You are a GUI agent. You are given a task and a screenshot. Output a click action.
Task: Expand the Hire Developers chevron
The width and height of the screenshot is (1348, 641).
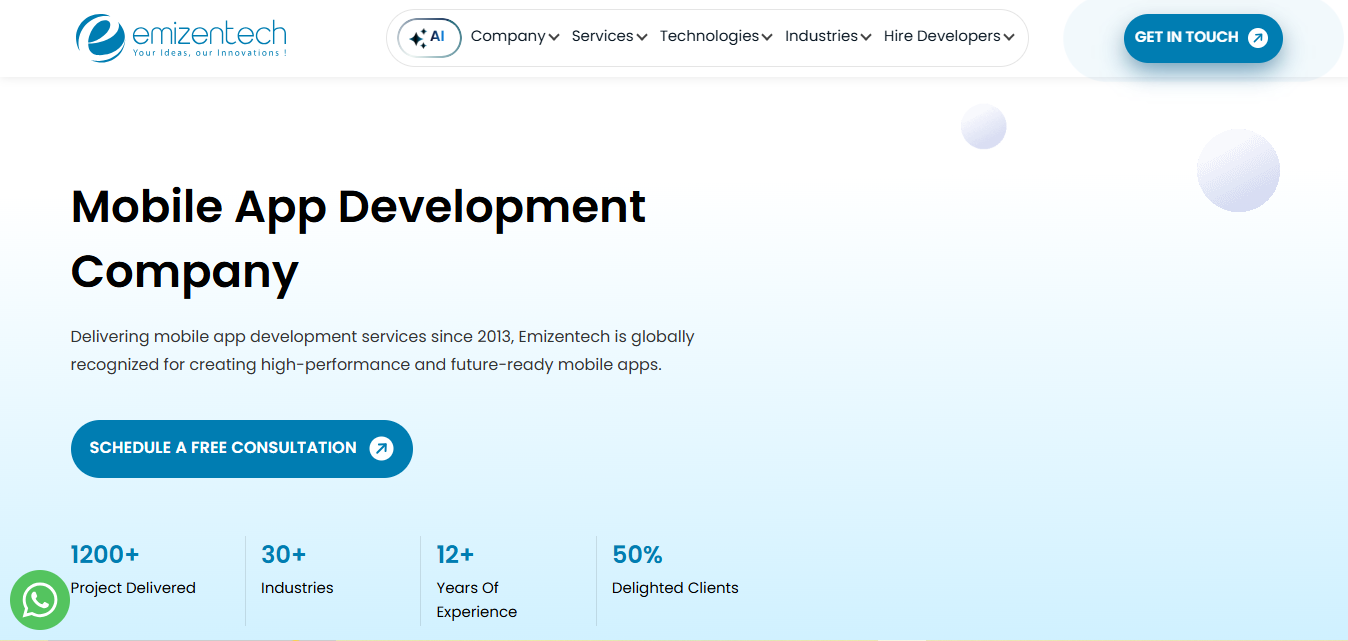coord(1009,38)
